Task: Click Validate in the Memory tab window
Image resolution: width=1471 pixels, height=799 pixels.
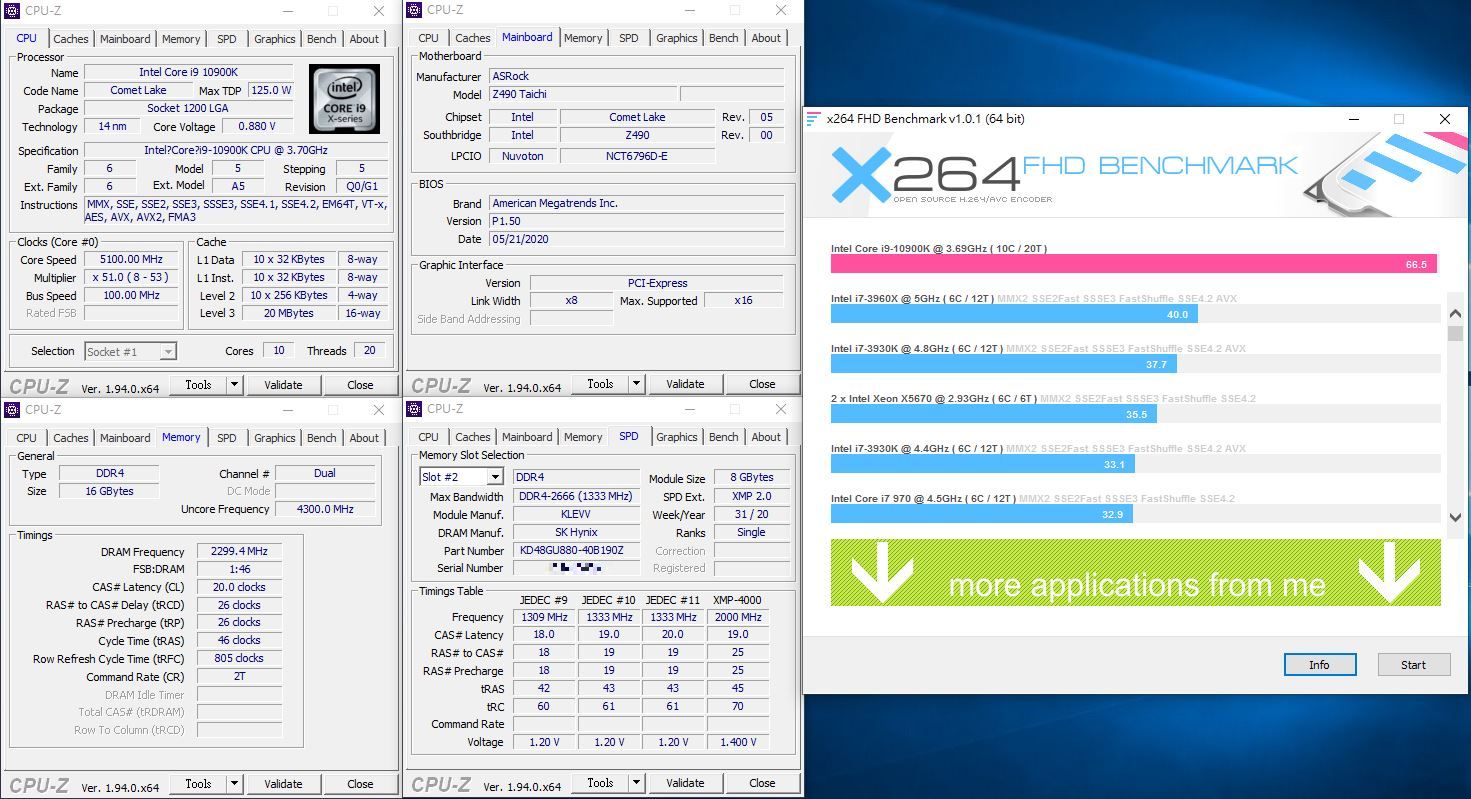Action: click(x=283, y=784)
